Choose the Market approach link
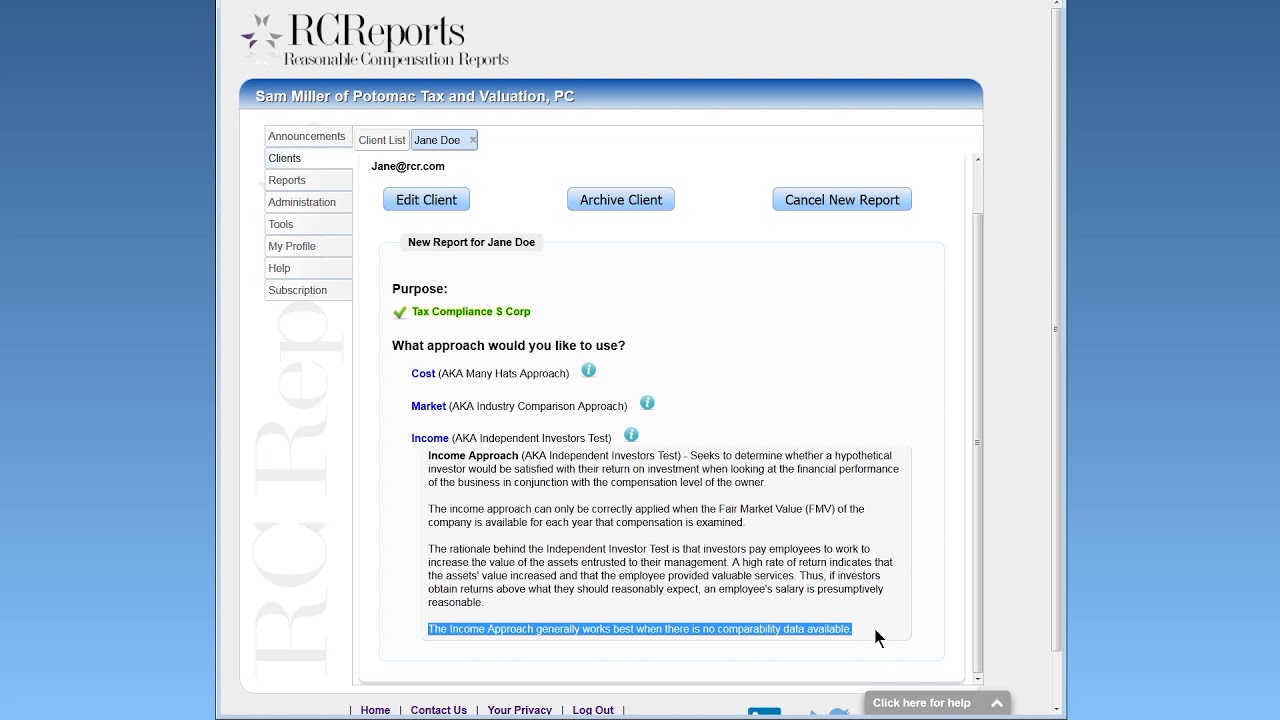 pyautogui.click(x=428, y=406)
